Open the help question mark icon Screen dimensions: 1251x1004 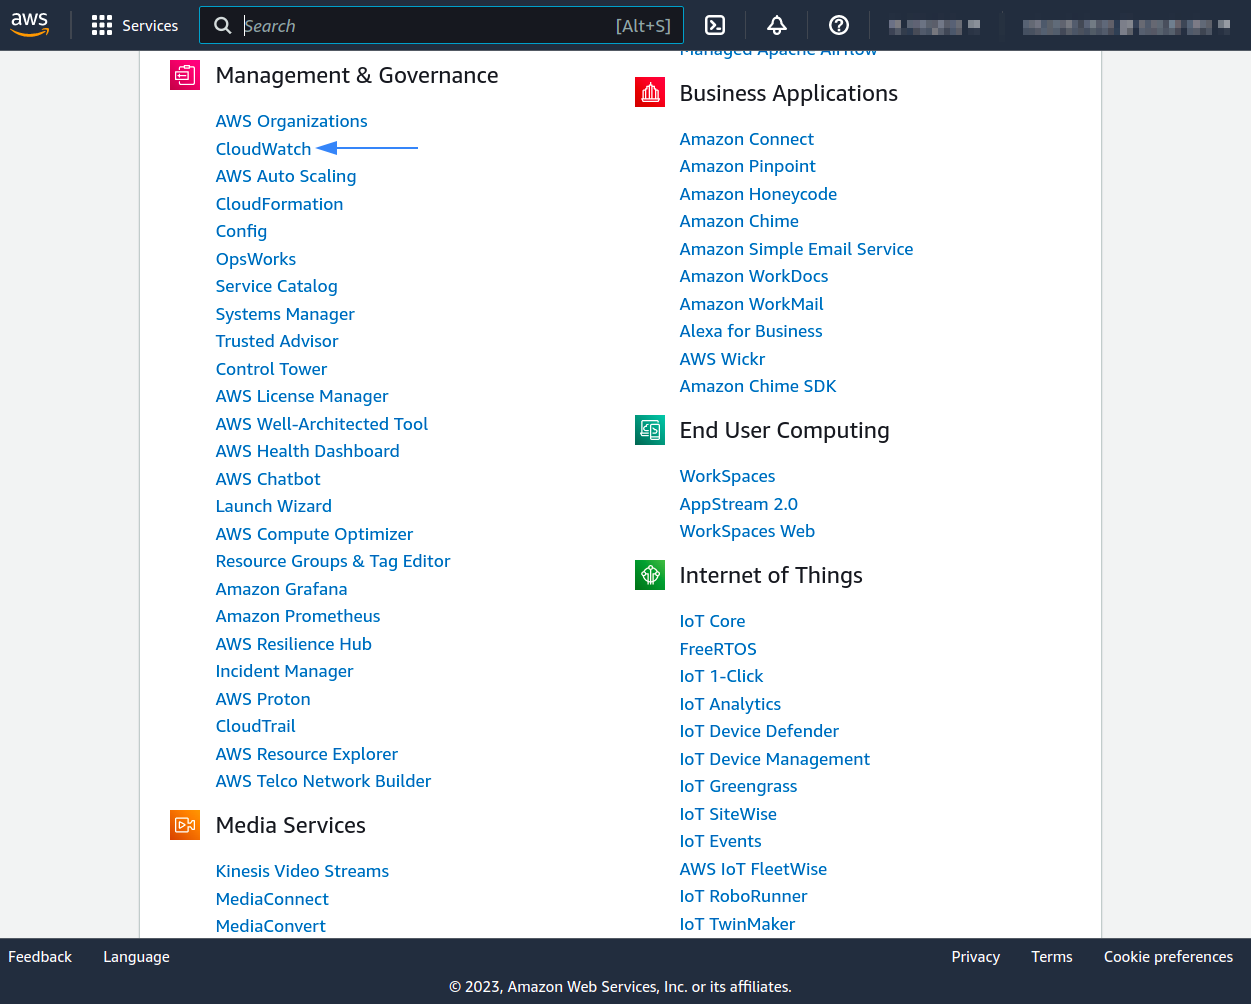click(839, 26)
